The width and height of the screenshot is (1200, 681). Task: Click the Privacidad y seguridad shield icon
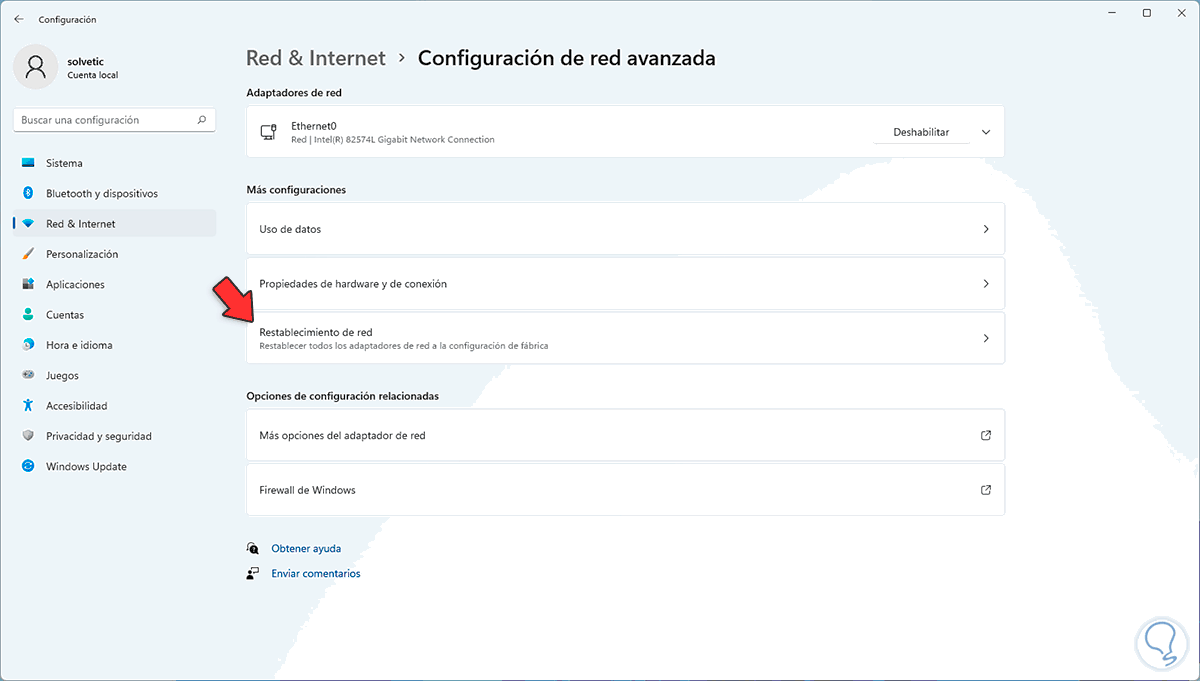(x=28, y=436)
